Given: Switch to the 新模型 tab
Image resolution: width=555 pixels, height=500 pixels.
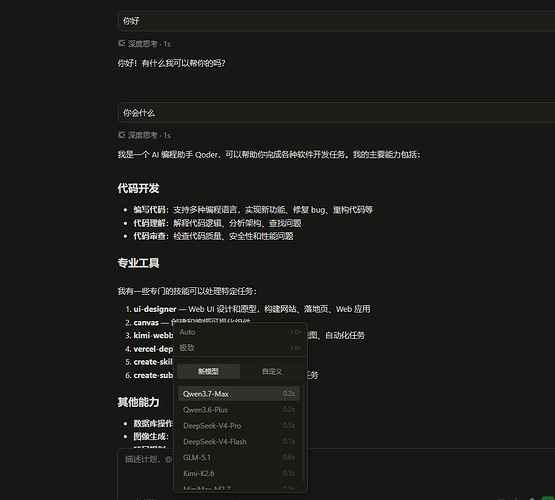Looking at the screenshot, I should (x=208, y=372).
